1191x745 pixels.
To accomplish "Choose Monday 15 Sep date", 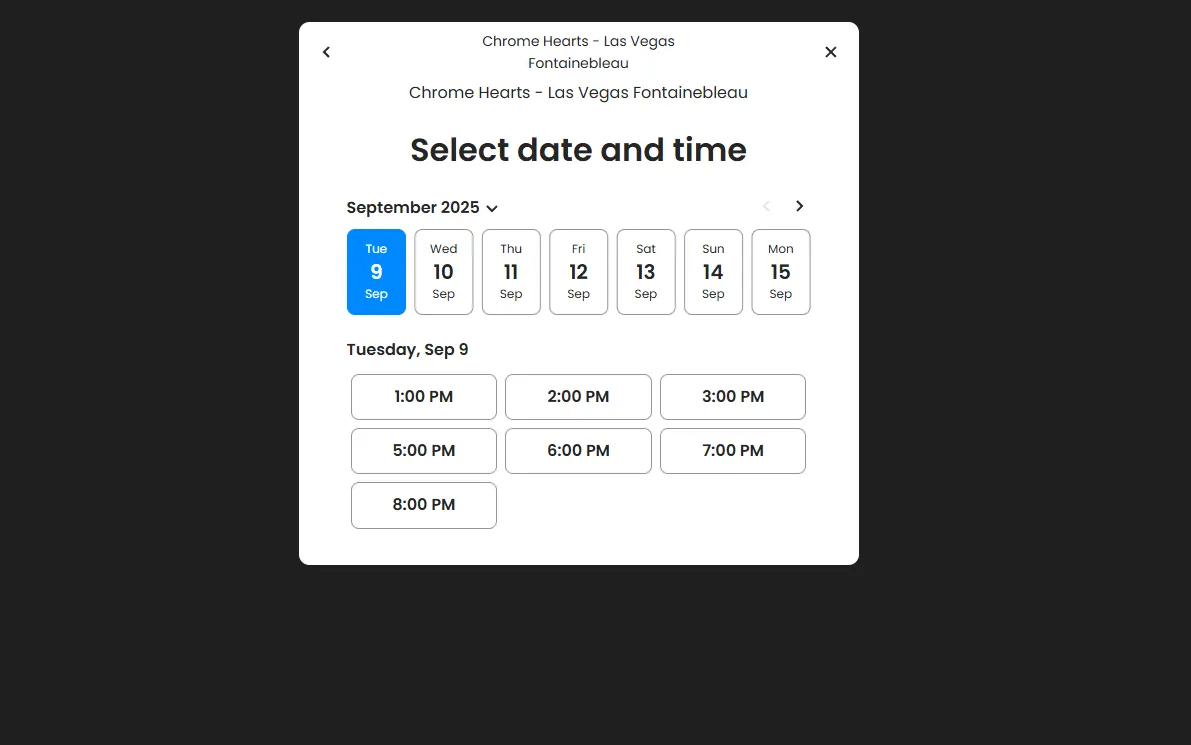I will 780,272.
